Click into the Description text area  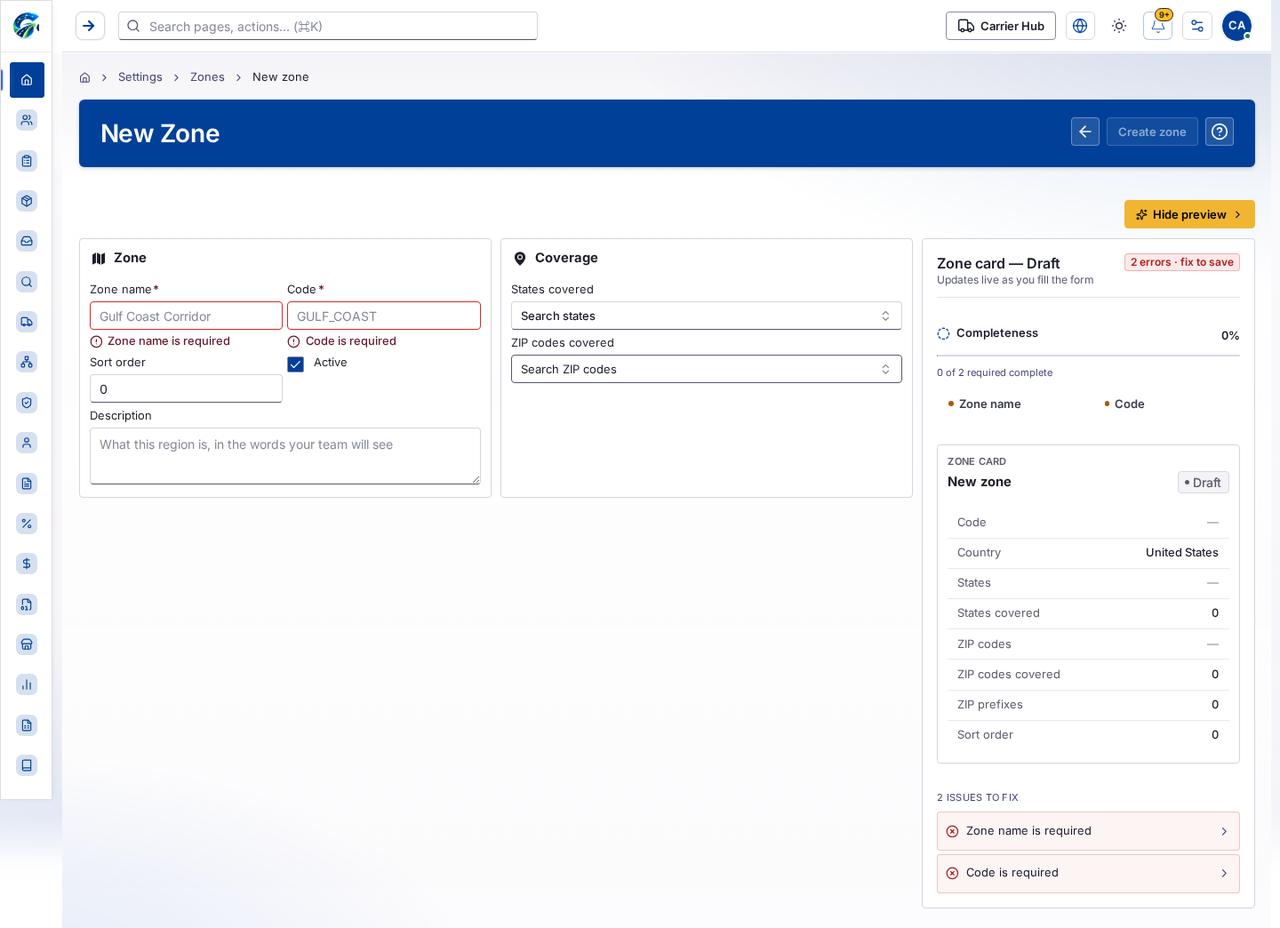pos(285,456)
